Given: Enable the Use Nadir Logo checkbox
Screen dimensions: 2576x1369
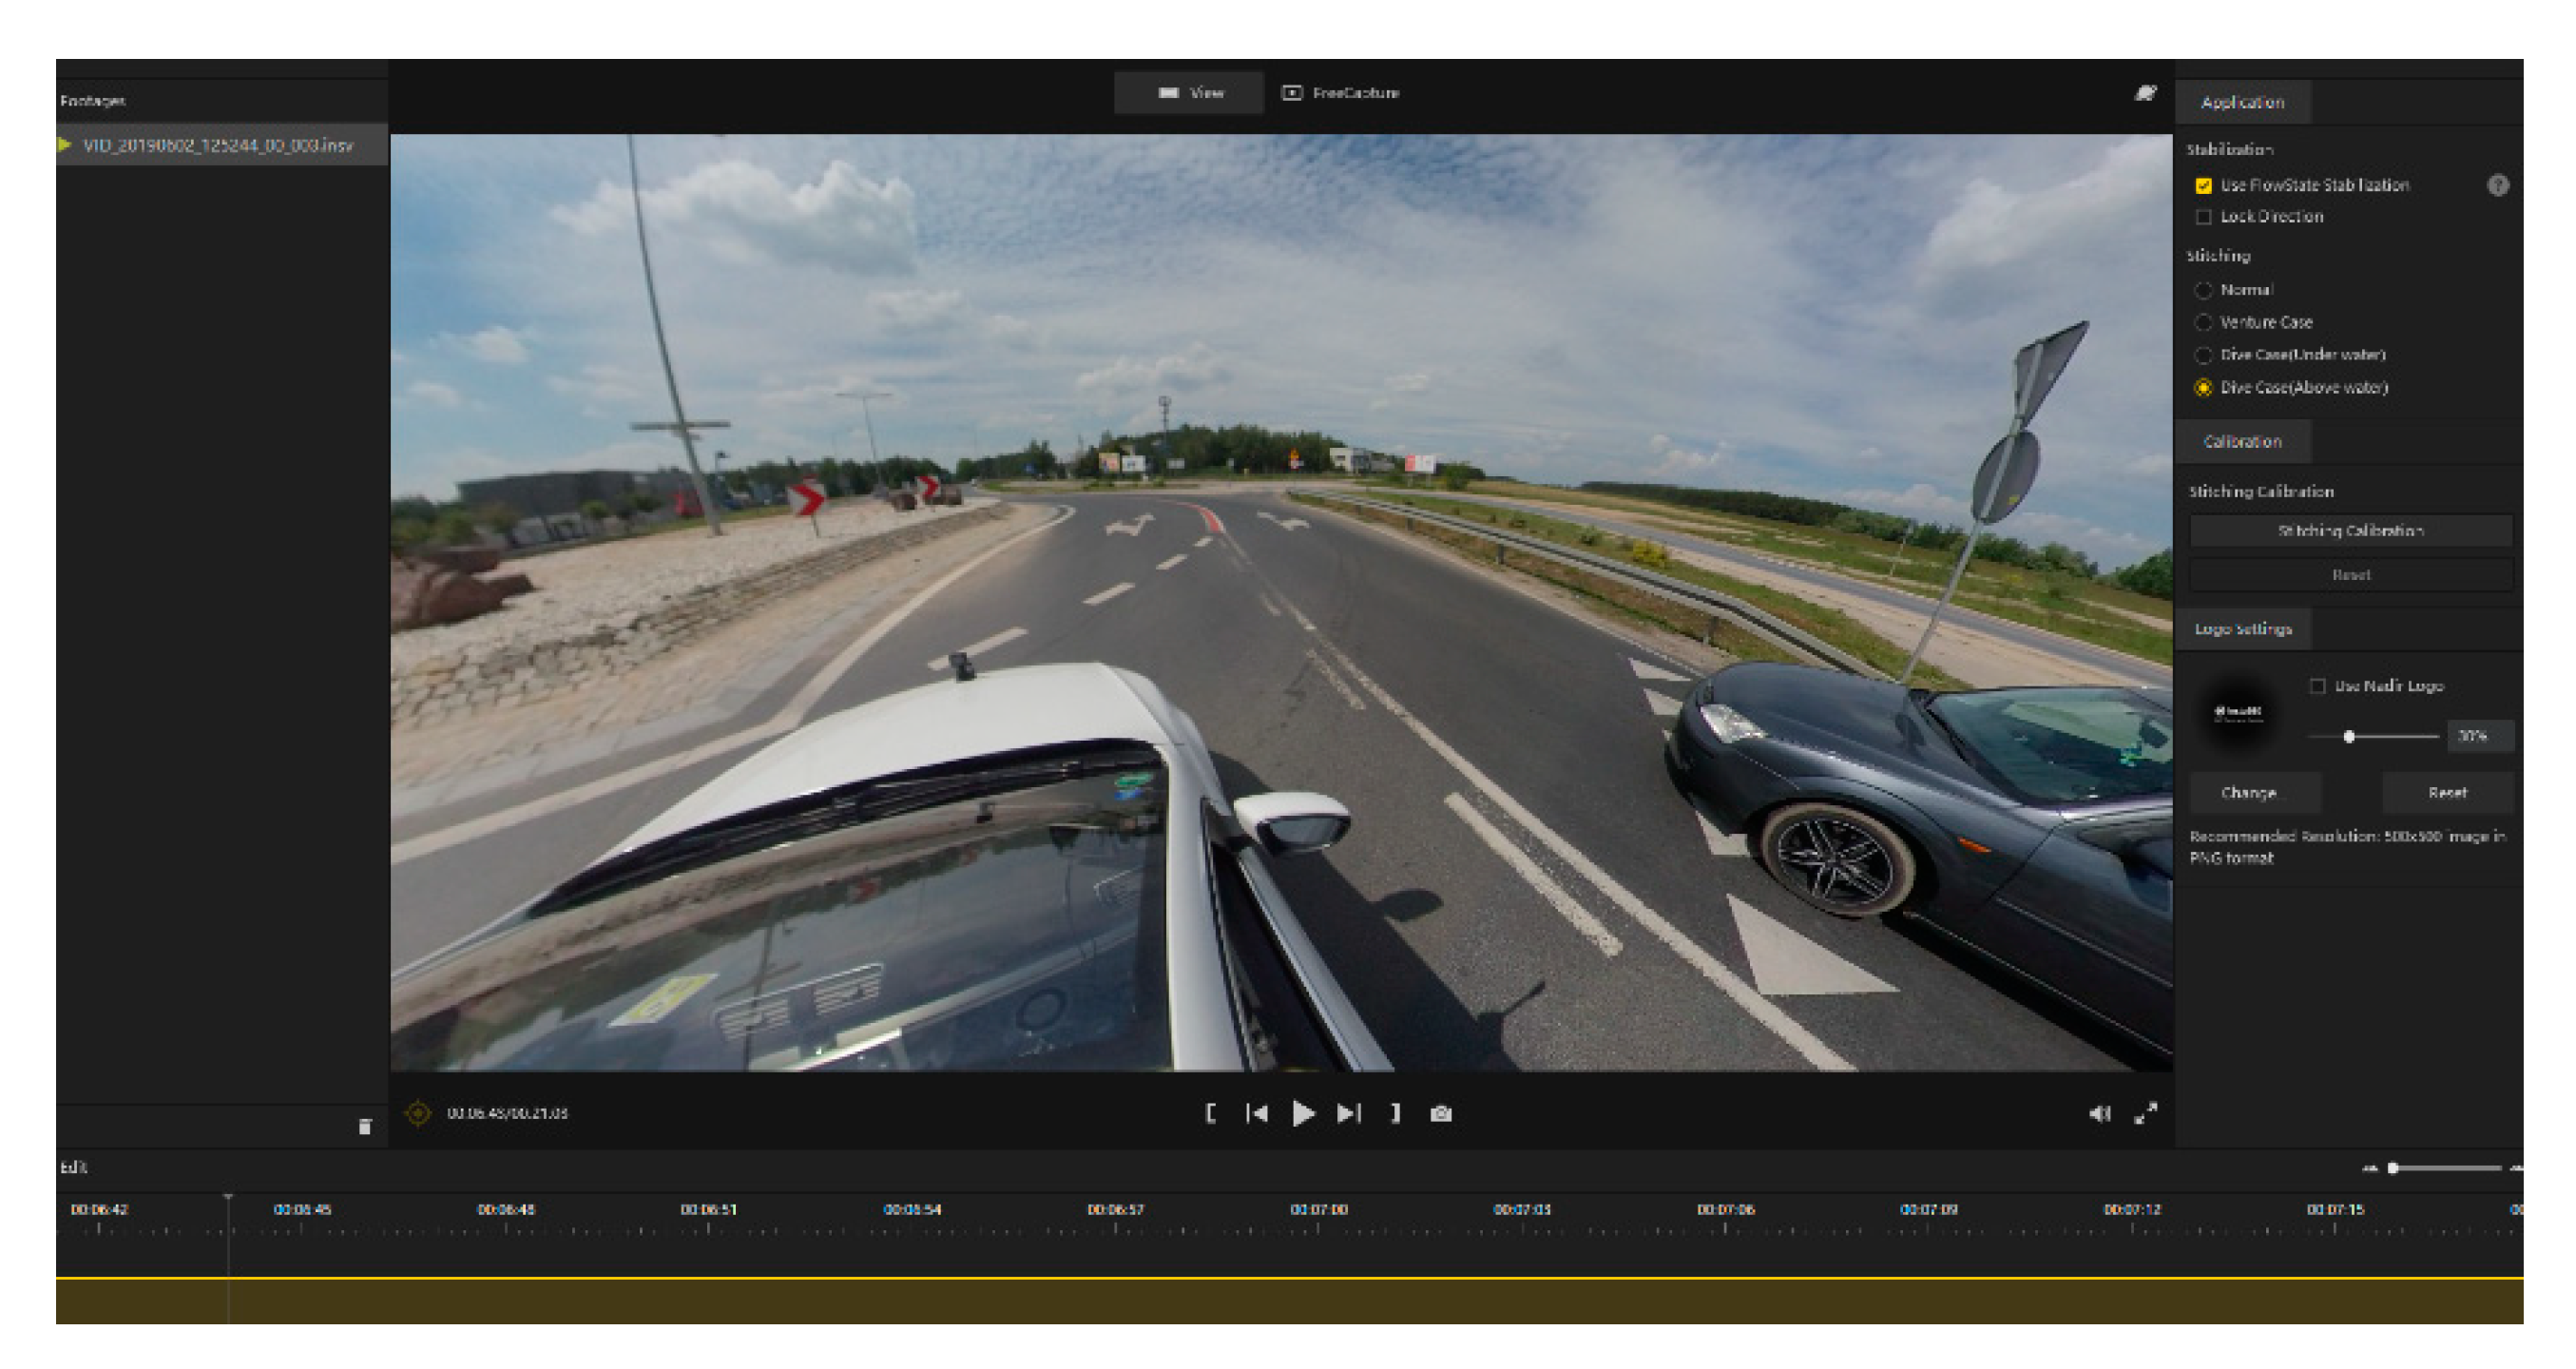Looking at the screenshot, I should tap(2317, 686).
